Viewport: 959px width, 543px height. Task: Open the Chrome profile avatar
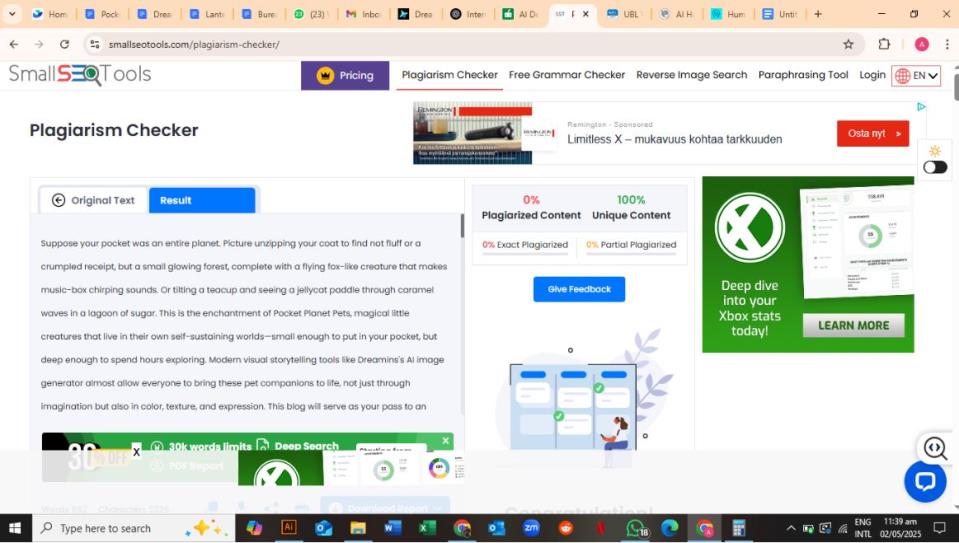(x=921, y=44)
